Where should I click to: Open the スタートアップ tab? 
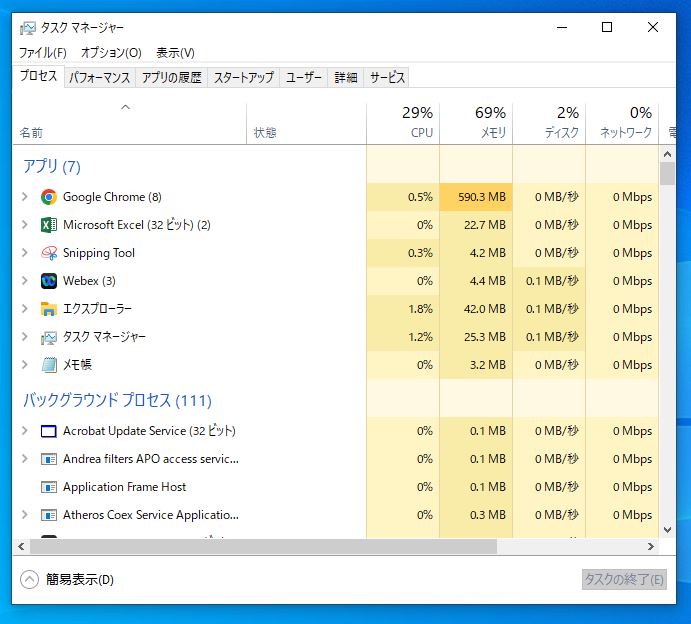[243, 77]
